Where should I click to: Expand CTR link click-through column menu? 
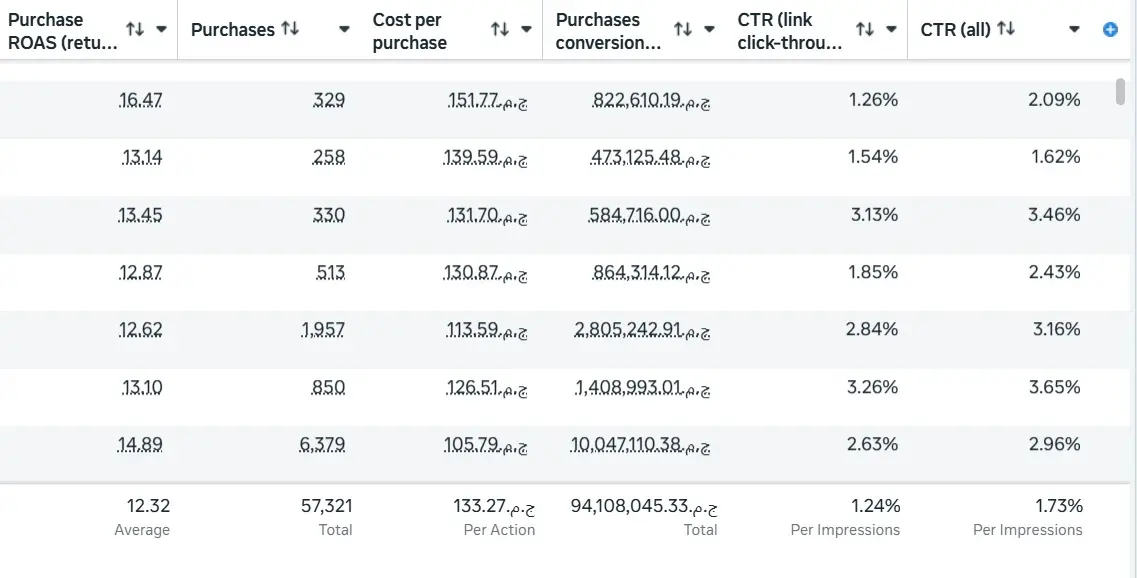(x=892, y=30)
